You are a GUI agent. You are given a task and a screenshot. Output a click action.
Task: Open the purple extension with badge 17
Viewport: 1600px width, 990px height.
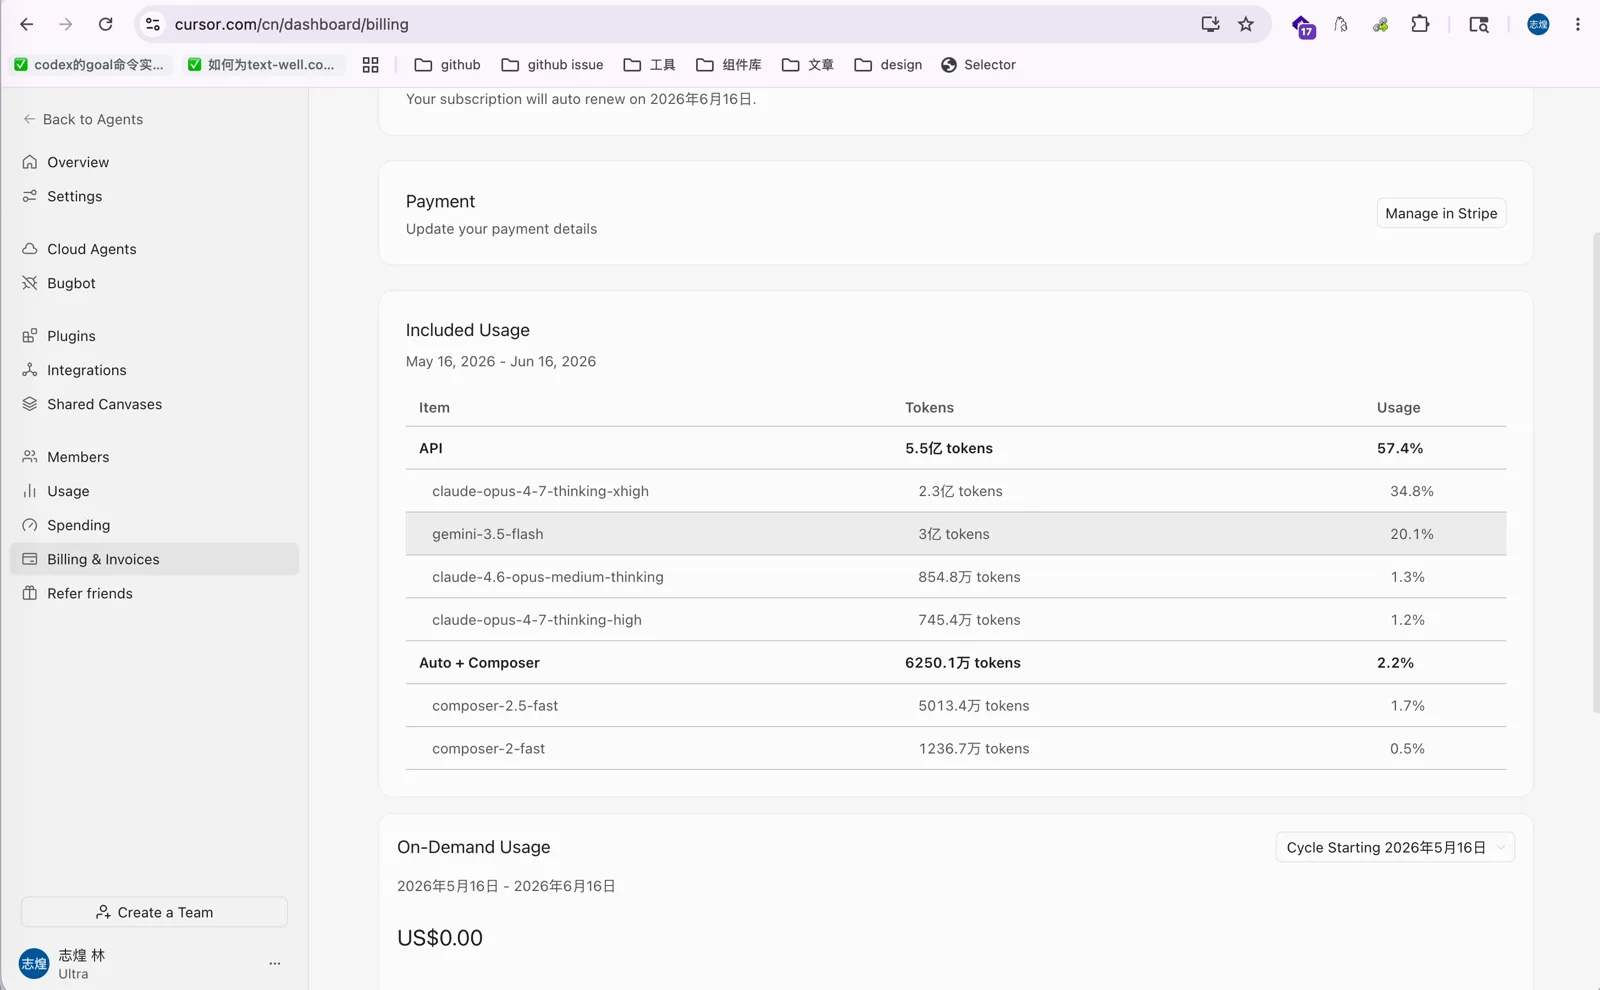point(1303,26)
